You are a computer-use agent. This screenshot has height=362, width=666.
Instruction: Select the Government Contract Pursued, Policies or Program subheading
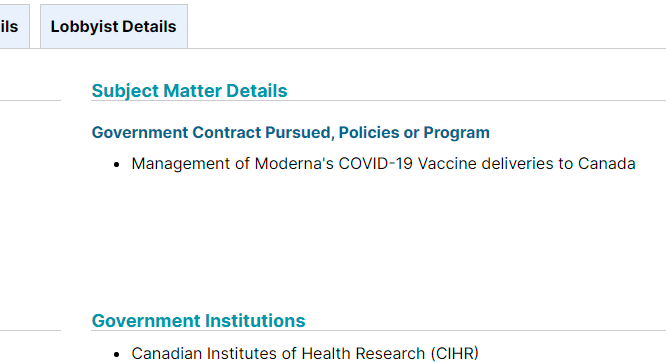pos(291,133)
